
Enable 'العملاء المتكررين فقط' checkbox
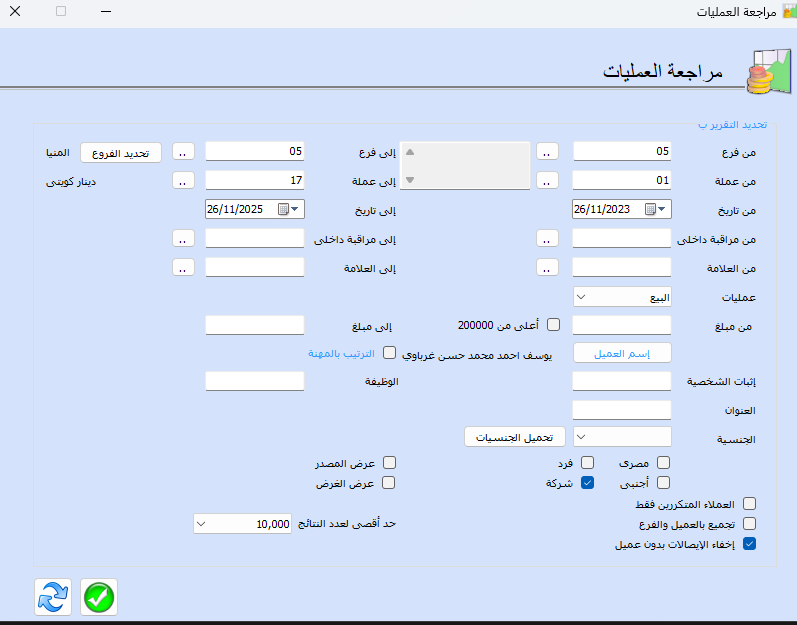coord(749,504)
